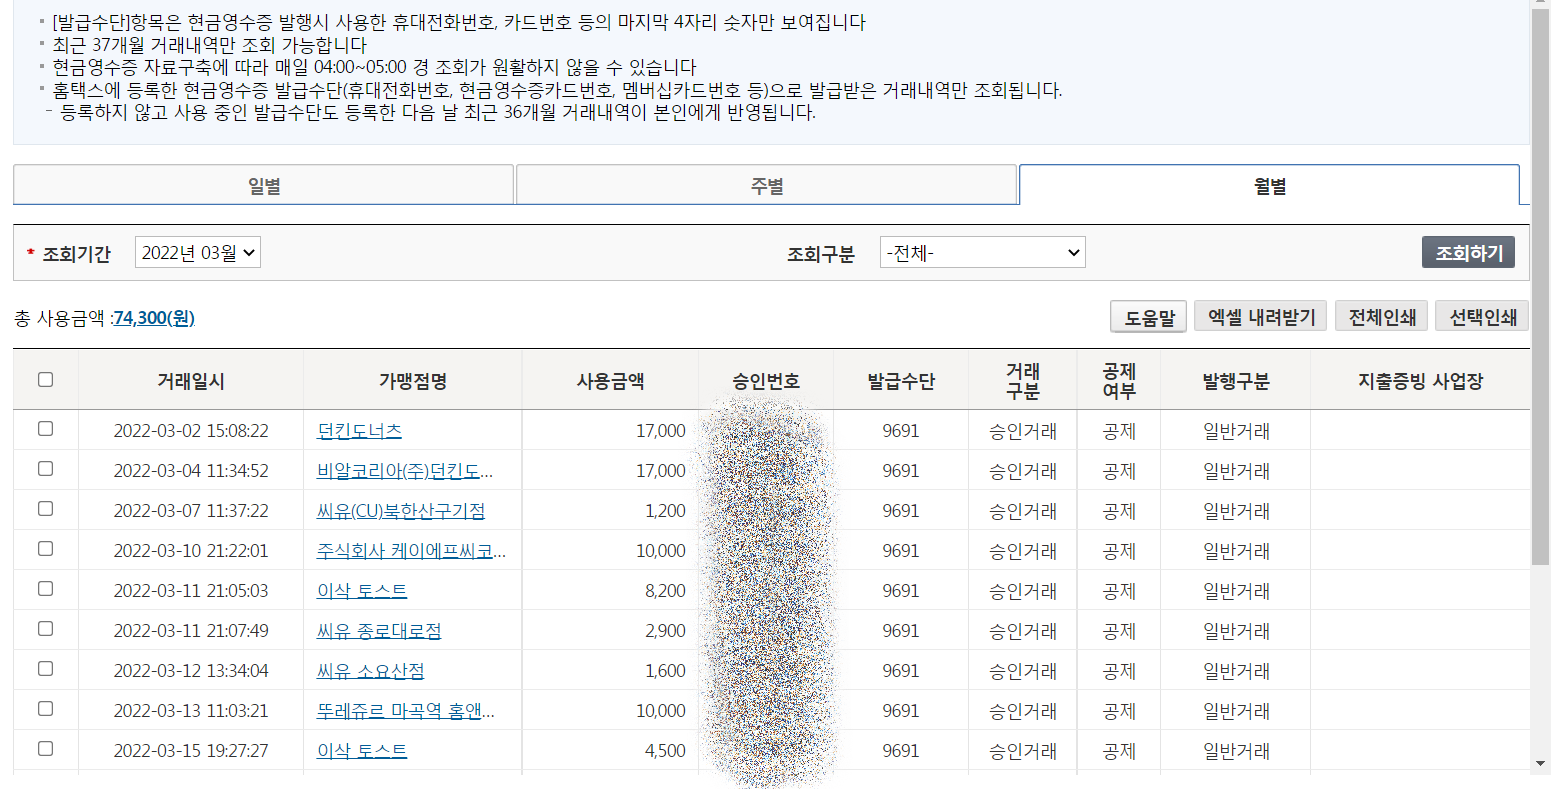The width and height of the screenshot is (1564, 789).
Task: Click the 도움말 button
Action: tap(1148, 318)
